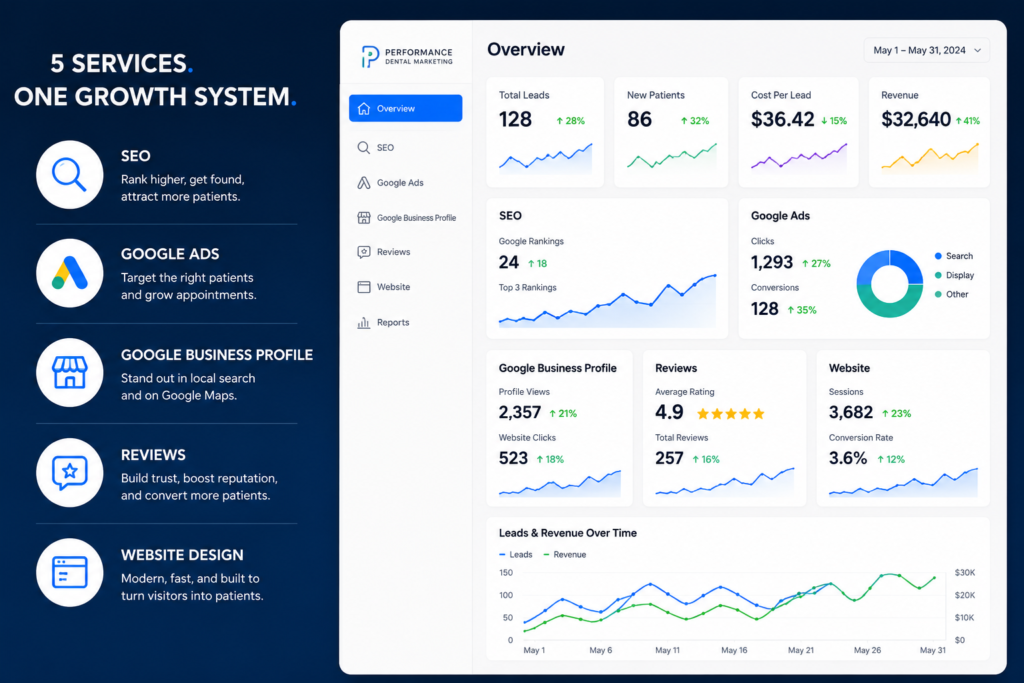The image size is (1024, 683).
Task: Click the New Patients value 86
Action: tap(639, 119)
